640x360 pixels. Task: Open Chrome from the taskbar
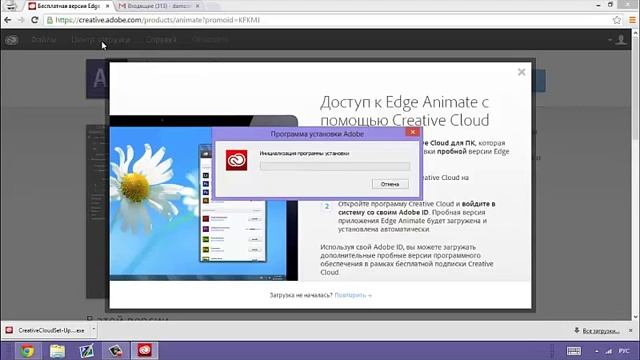click(x=27, y=351)
